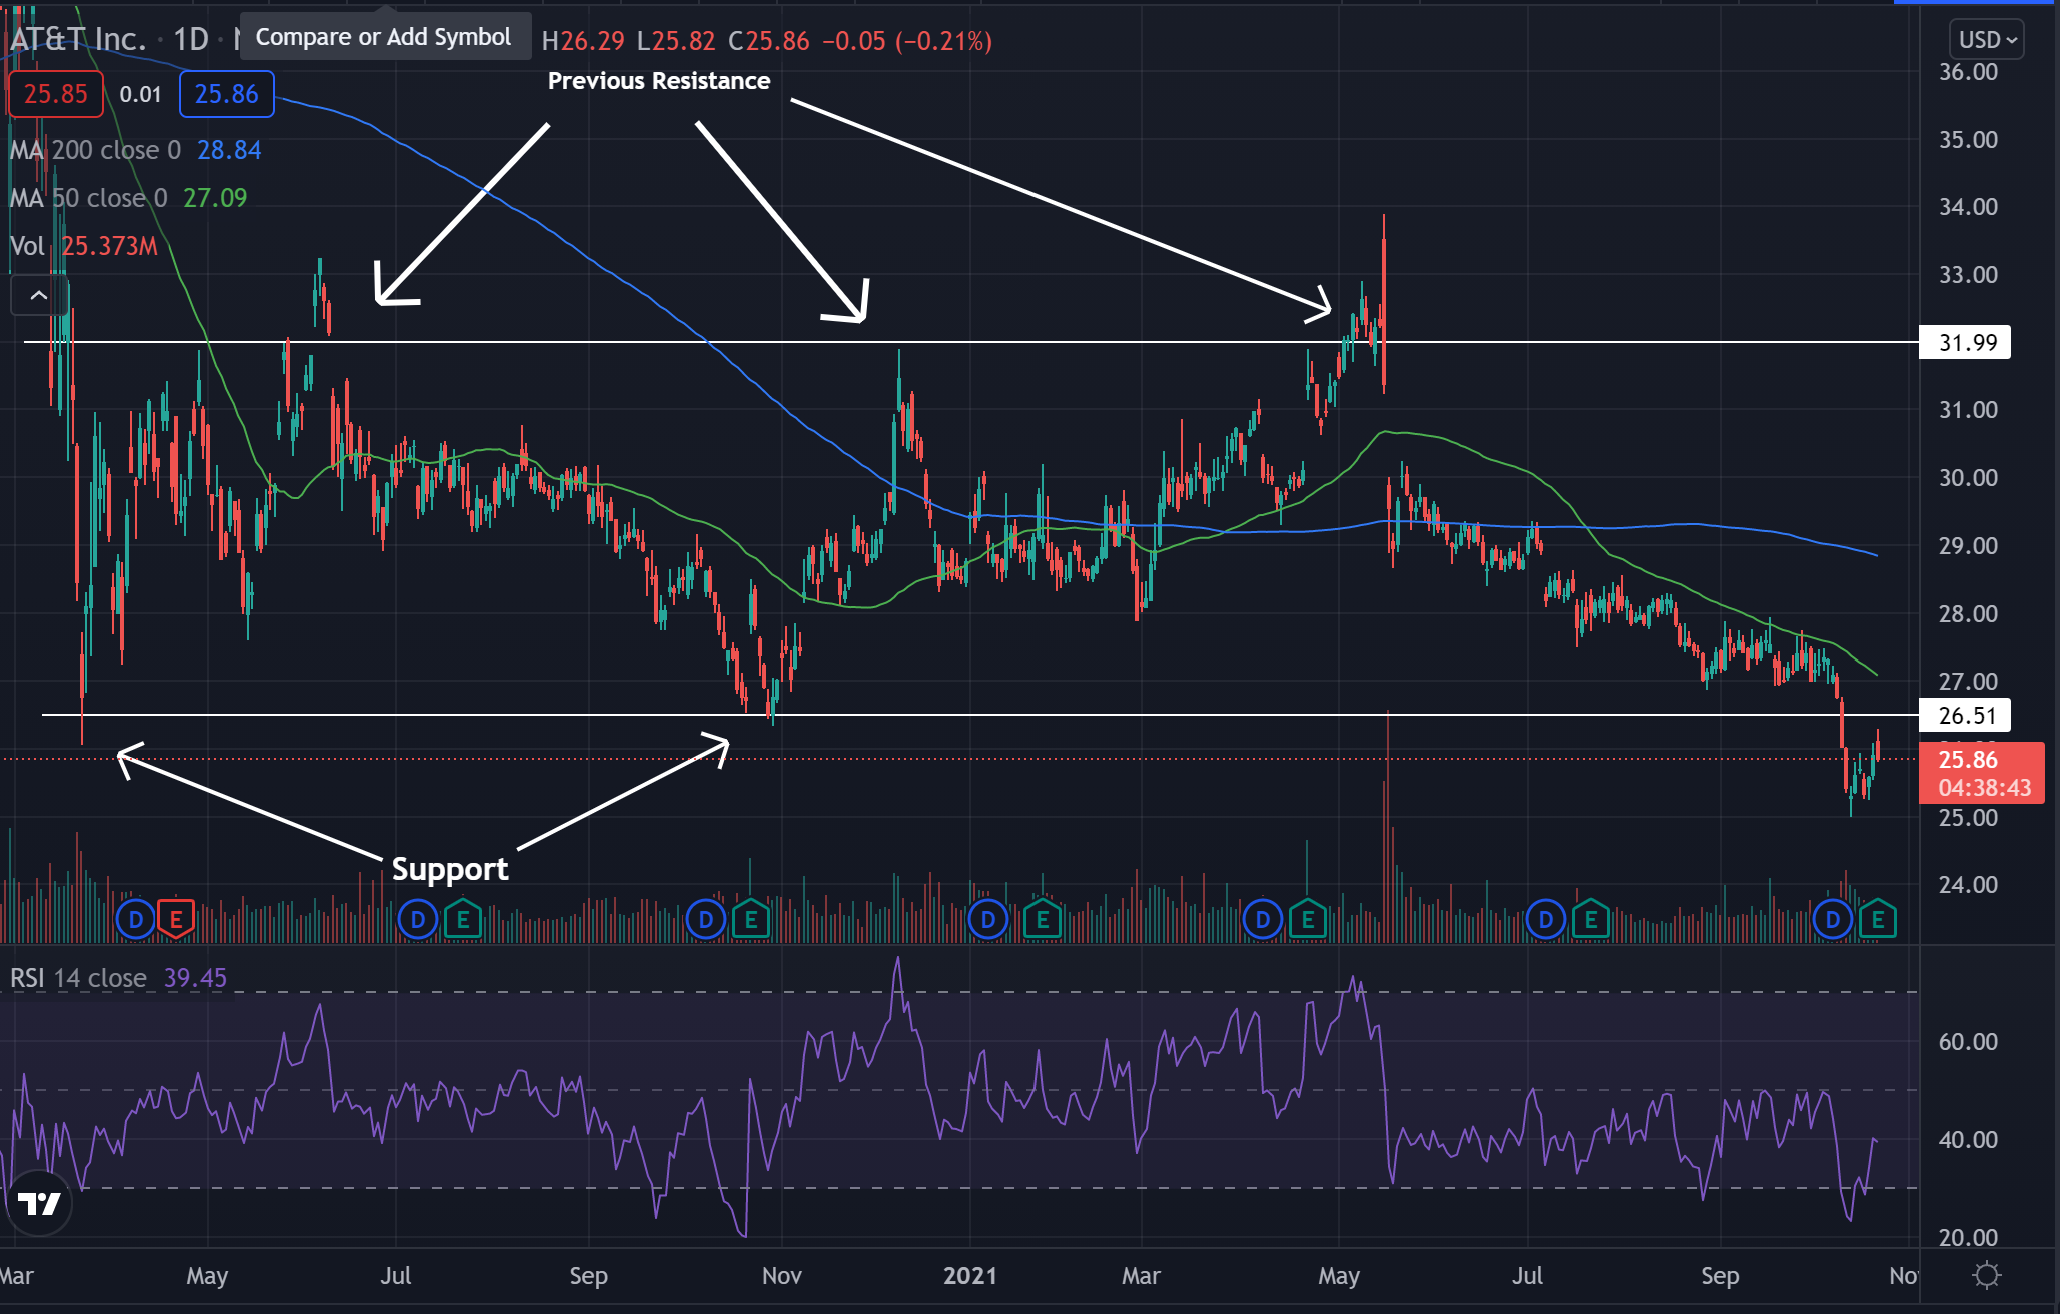Click the 36.00 label on the price axis
Screen dimensions: 2060x1314
[x=1968, y=72]
